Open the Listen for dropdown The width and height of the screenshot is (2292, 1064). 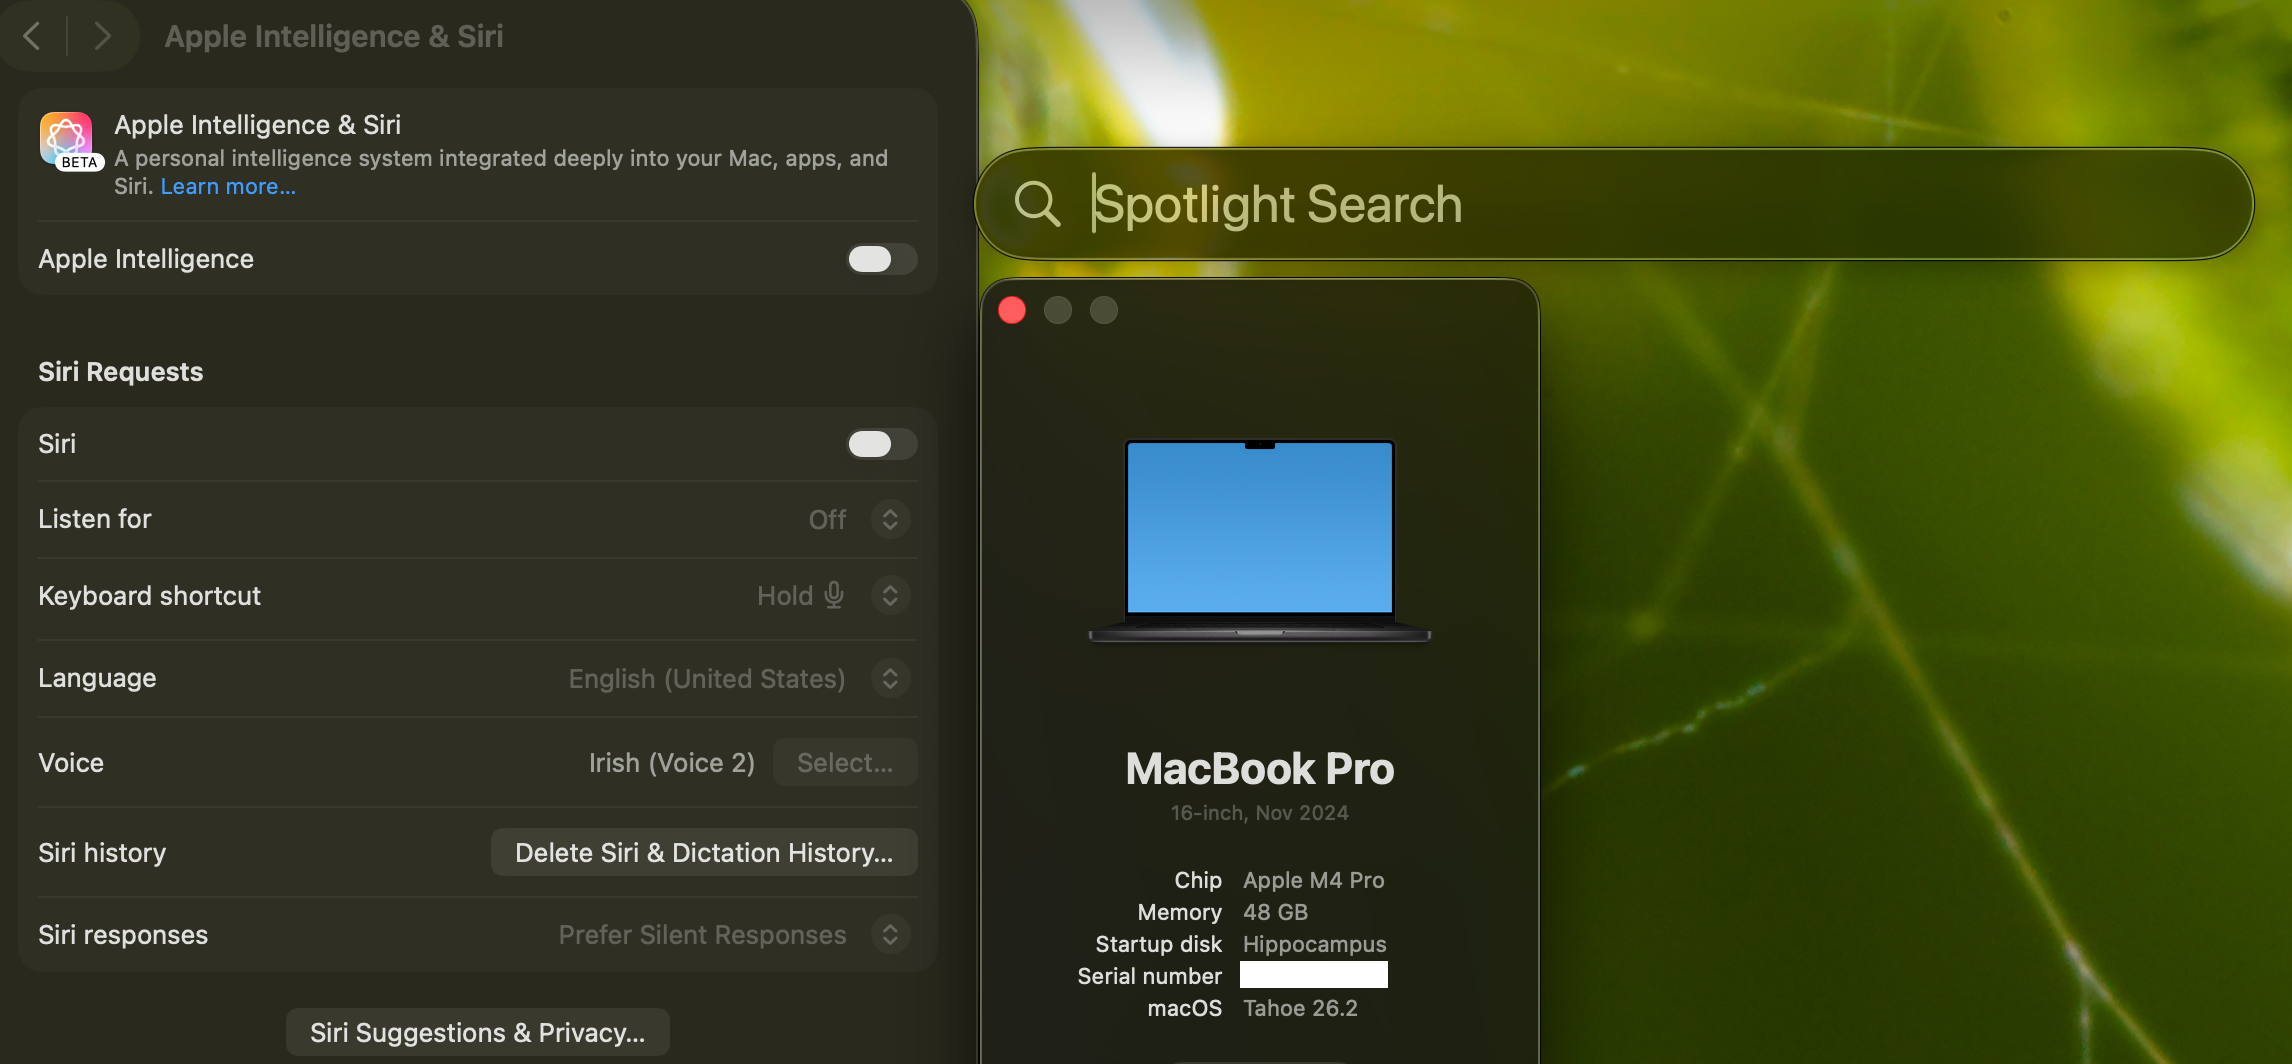pos(890,519)
